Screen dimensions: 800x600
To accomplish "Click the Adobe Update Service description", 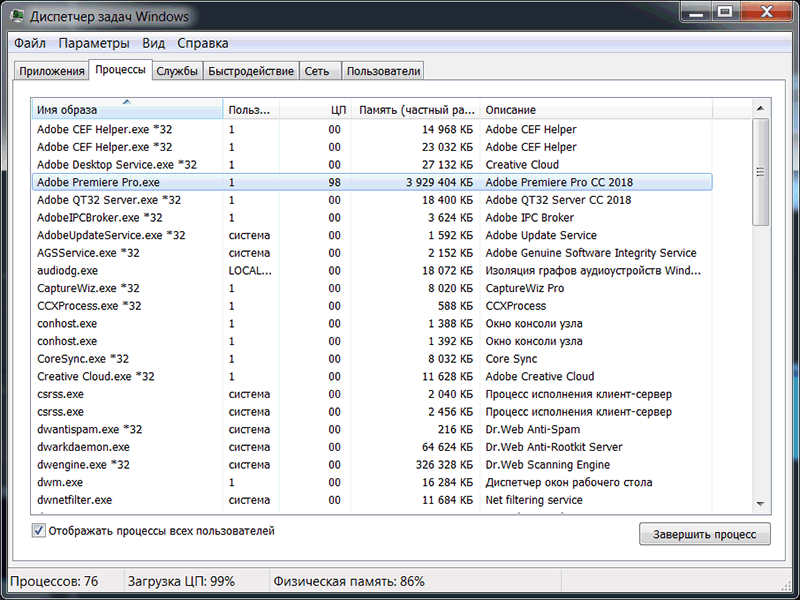I will point(541,235).
